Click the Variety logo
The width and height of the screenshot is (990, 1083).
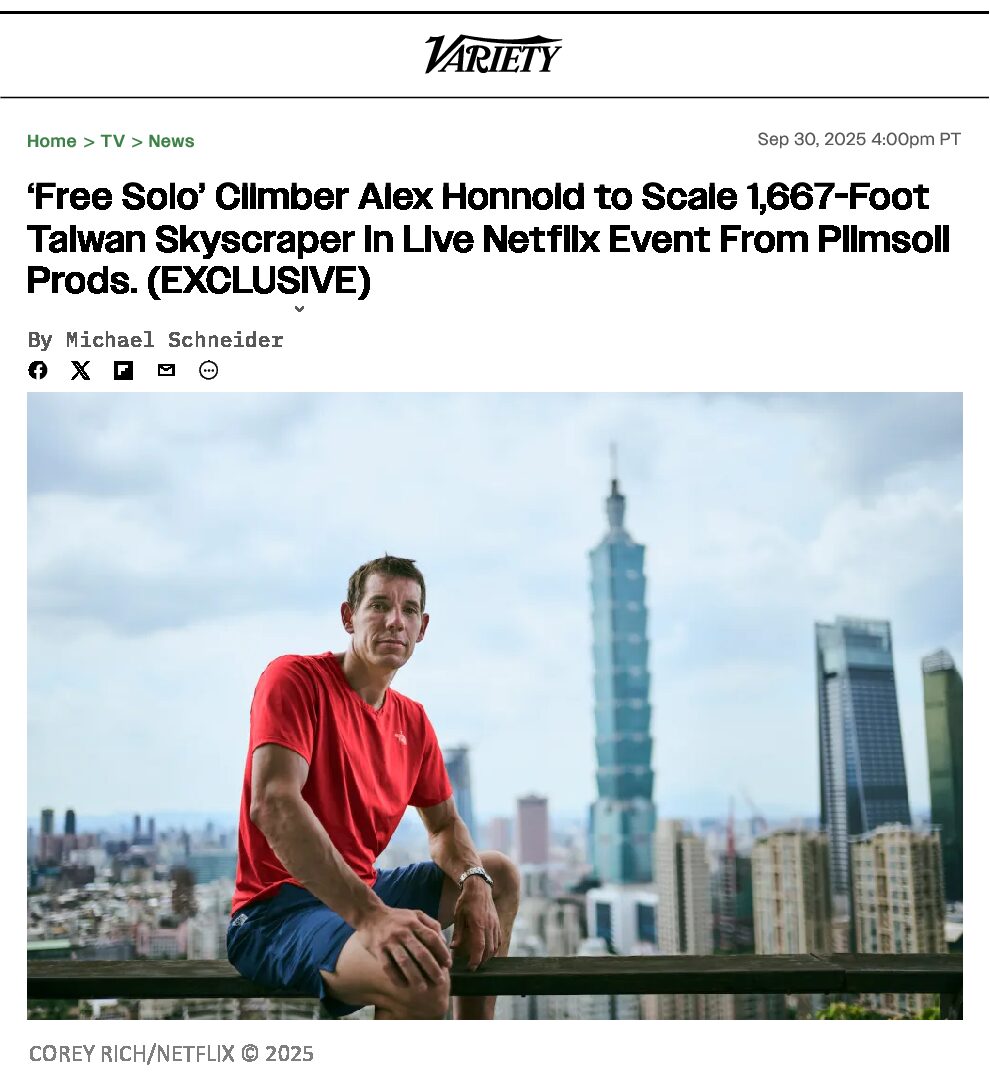click(493, 54)
